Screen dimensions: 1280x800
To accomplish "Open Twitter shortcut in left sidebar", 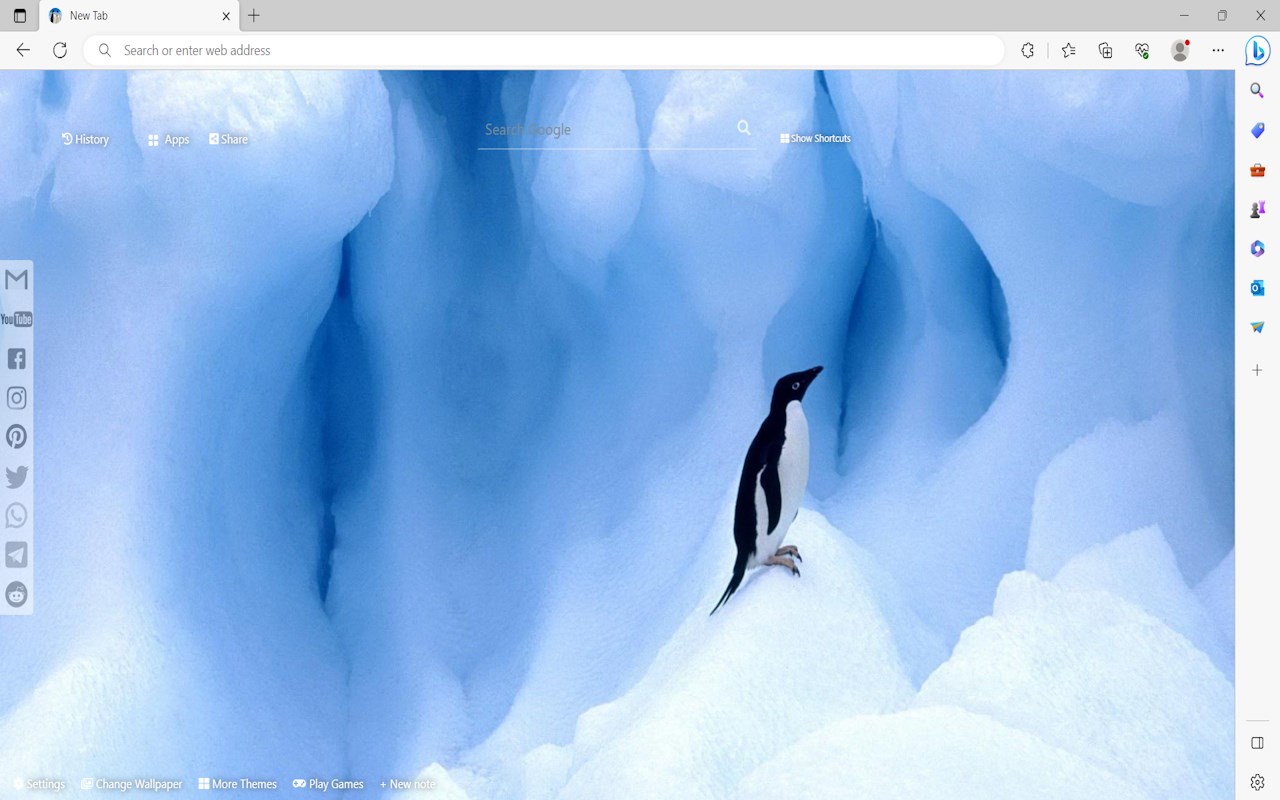I will coord(16,477).
